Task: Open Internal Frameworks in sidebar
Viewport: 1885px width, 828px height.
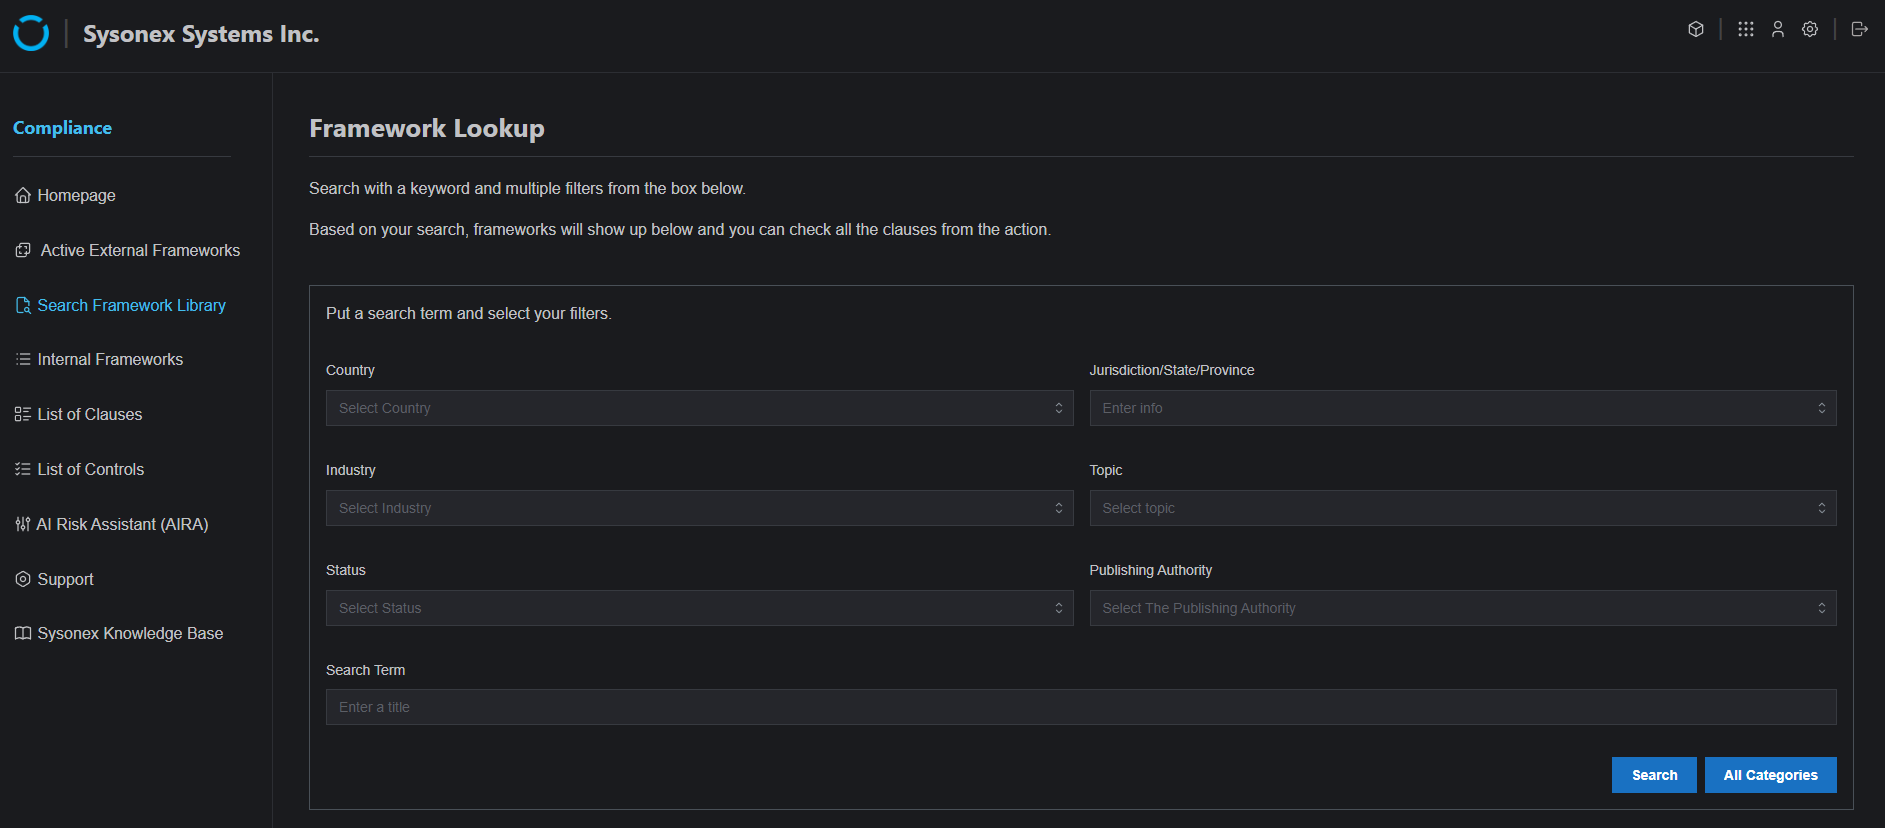Action: [x=110, y=359]
